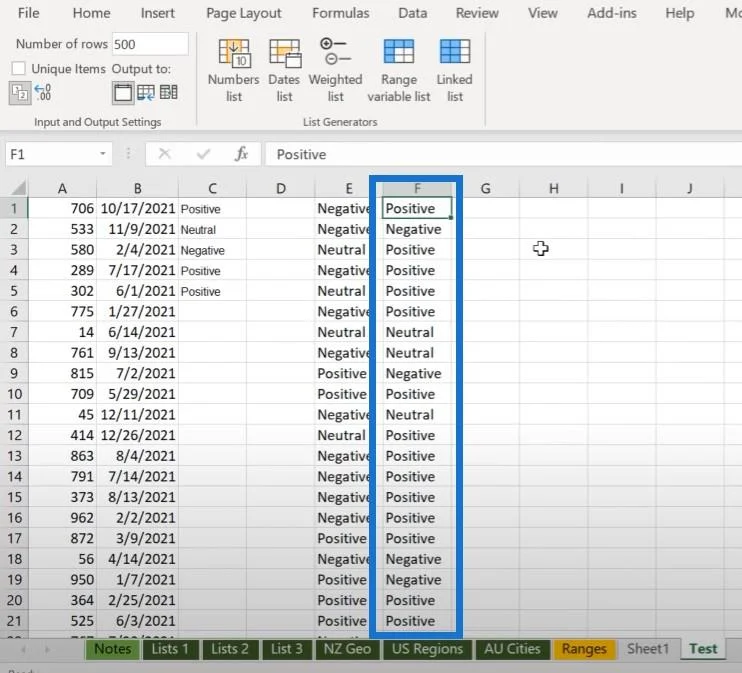Open the Add-ins ribbon tab
This screenshot has width=742, height=673.
tap(612, 13)
